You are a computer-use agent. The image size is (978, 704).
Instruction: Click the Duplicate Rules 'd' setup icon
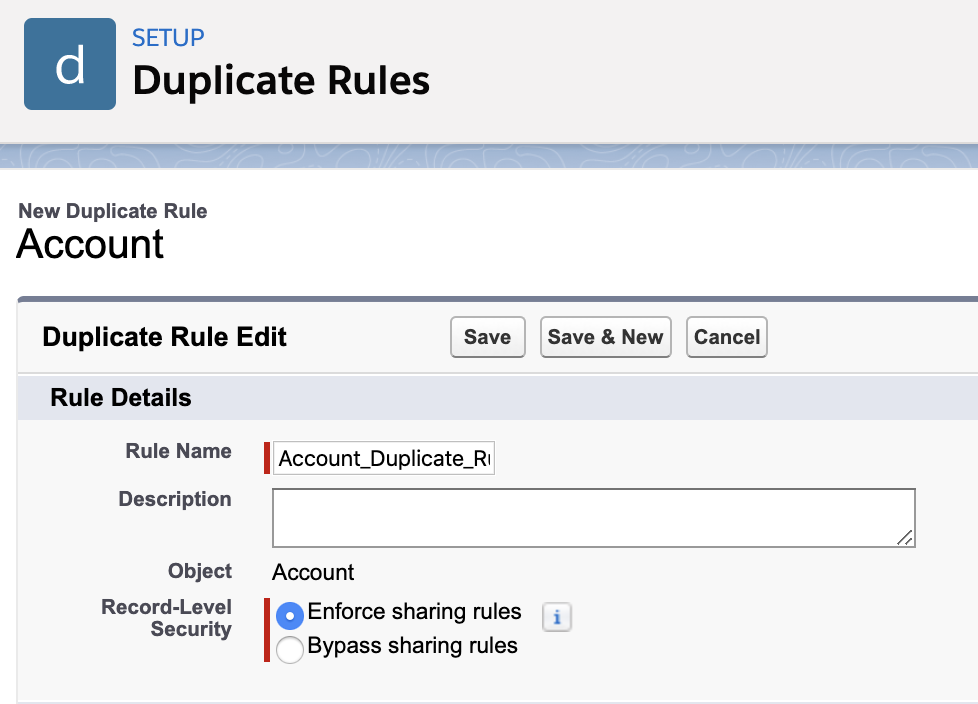(x=70, y=65)
